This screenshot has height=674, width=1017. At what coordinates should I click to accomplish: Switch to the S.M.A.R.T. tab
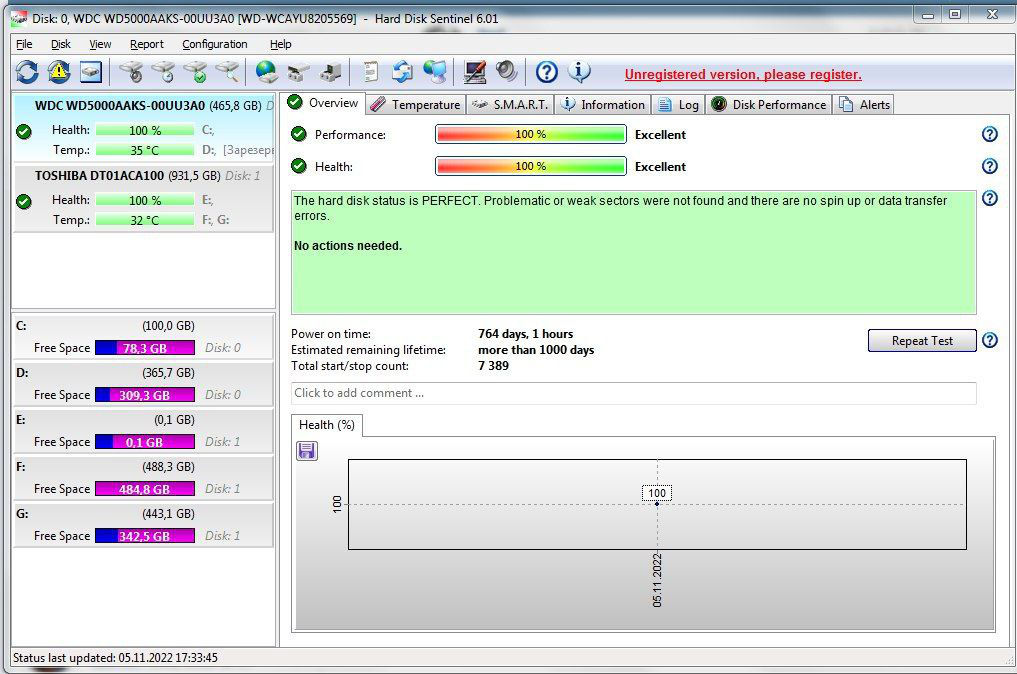click(510, 104)
